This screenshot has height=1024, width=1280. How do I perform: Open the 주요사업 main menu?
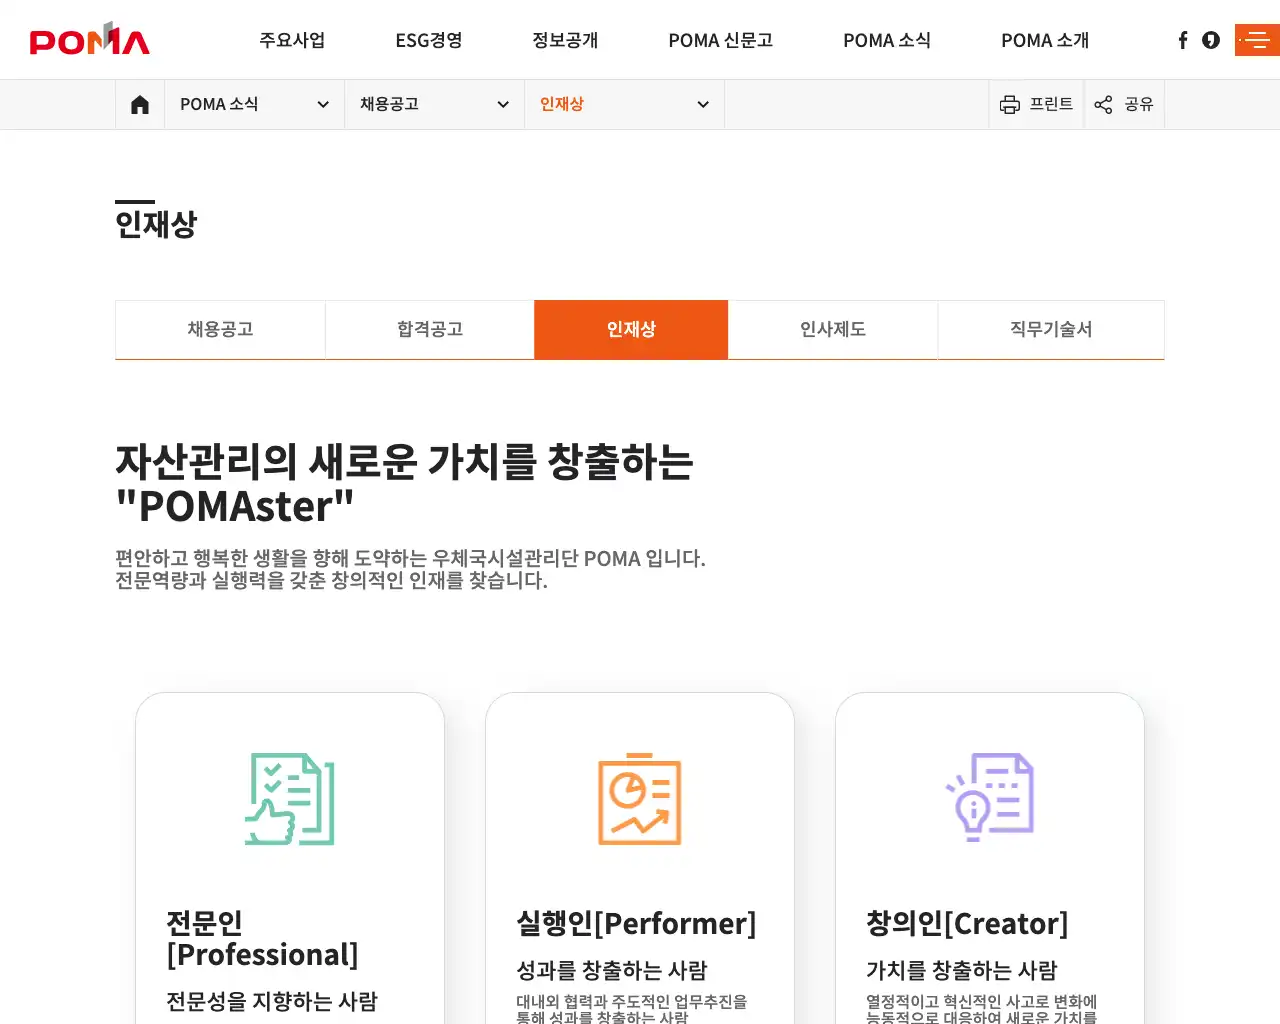click(x=292, y=40)
